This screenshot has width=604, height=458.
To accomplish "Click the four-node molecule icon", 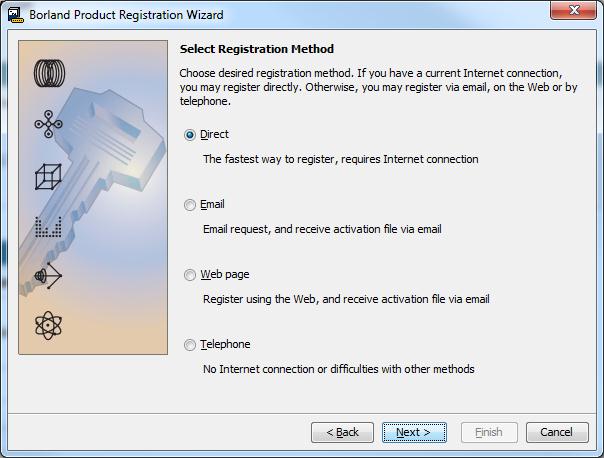I will coord(47,123).
